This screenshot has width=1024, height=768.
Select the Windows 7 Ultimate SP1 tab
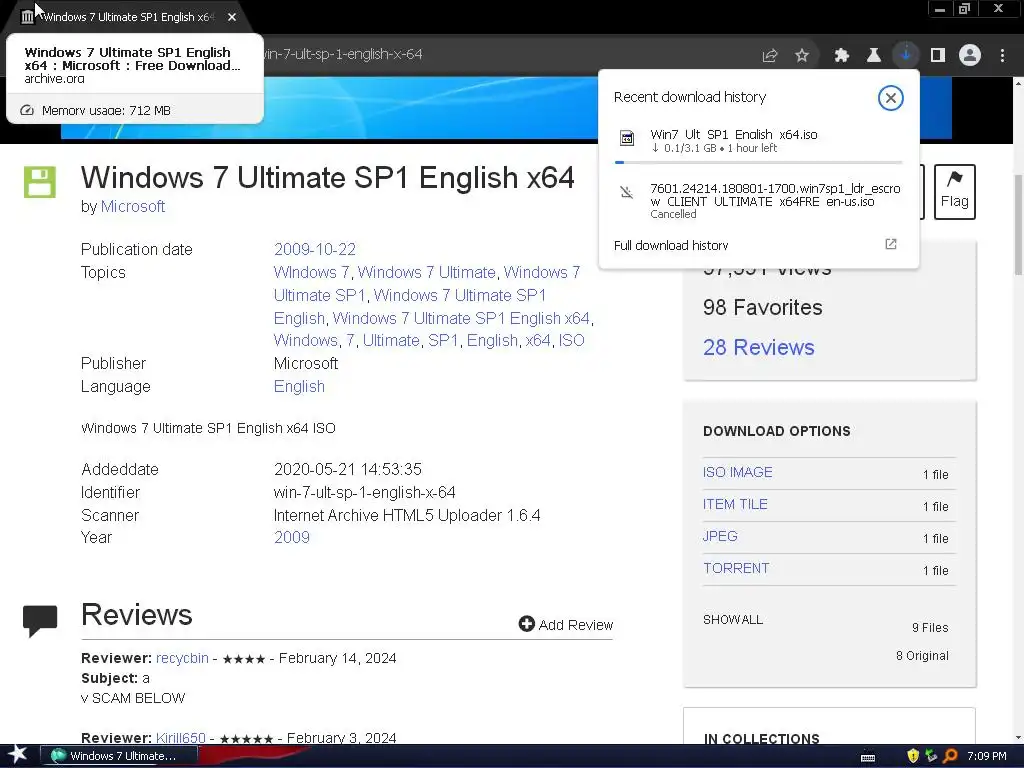[127, 17]
